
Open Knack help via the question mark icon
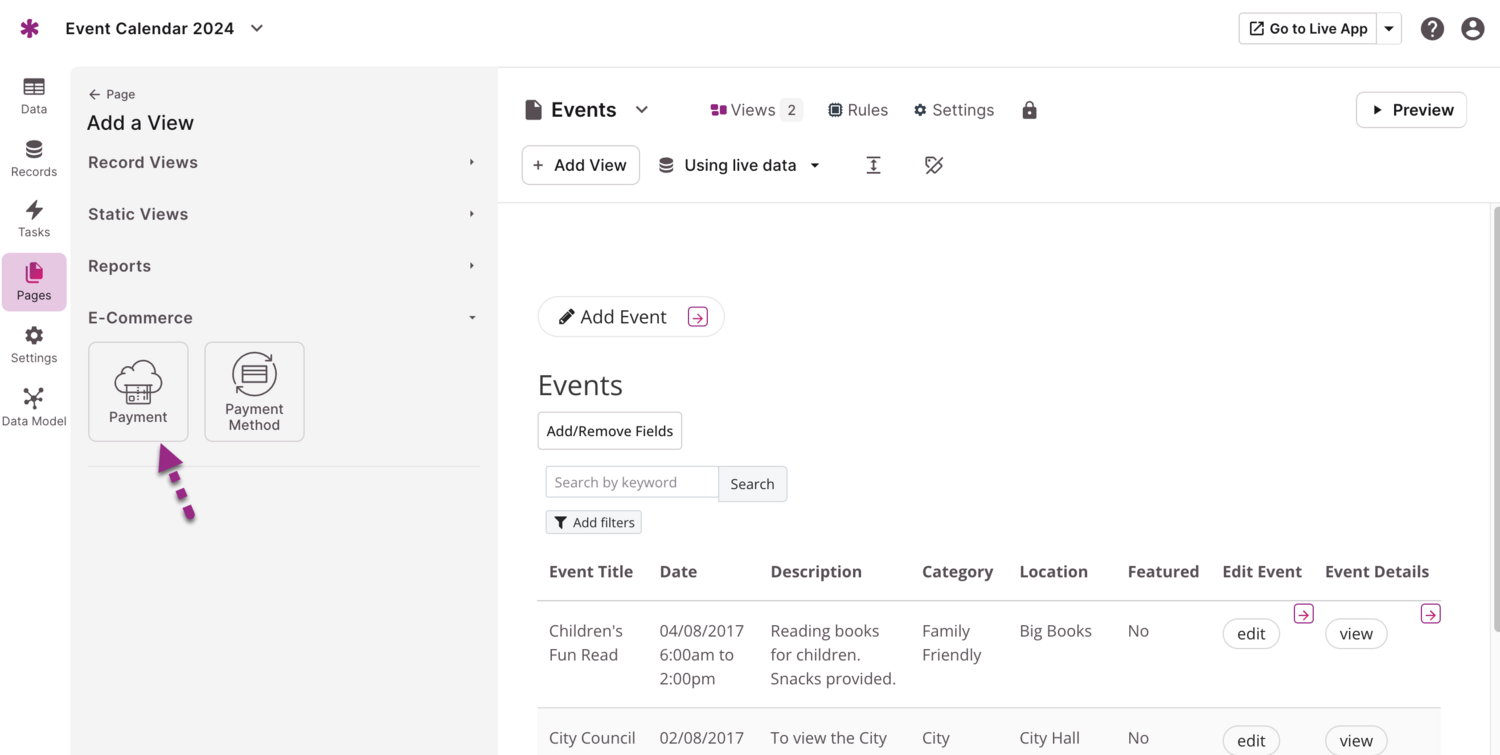pyautogui.click(x=1432, y=28)
